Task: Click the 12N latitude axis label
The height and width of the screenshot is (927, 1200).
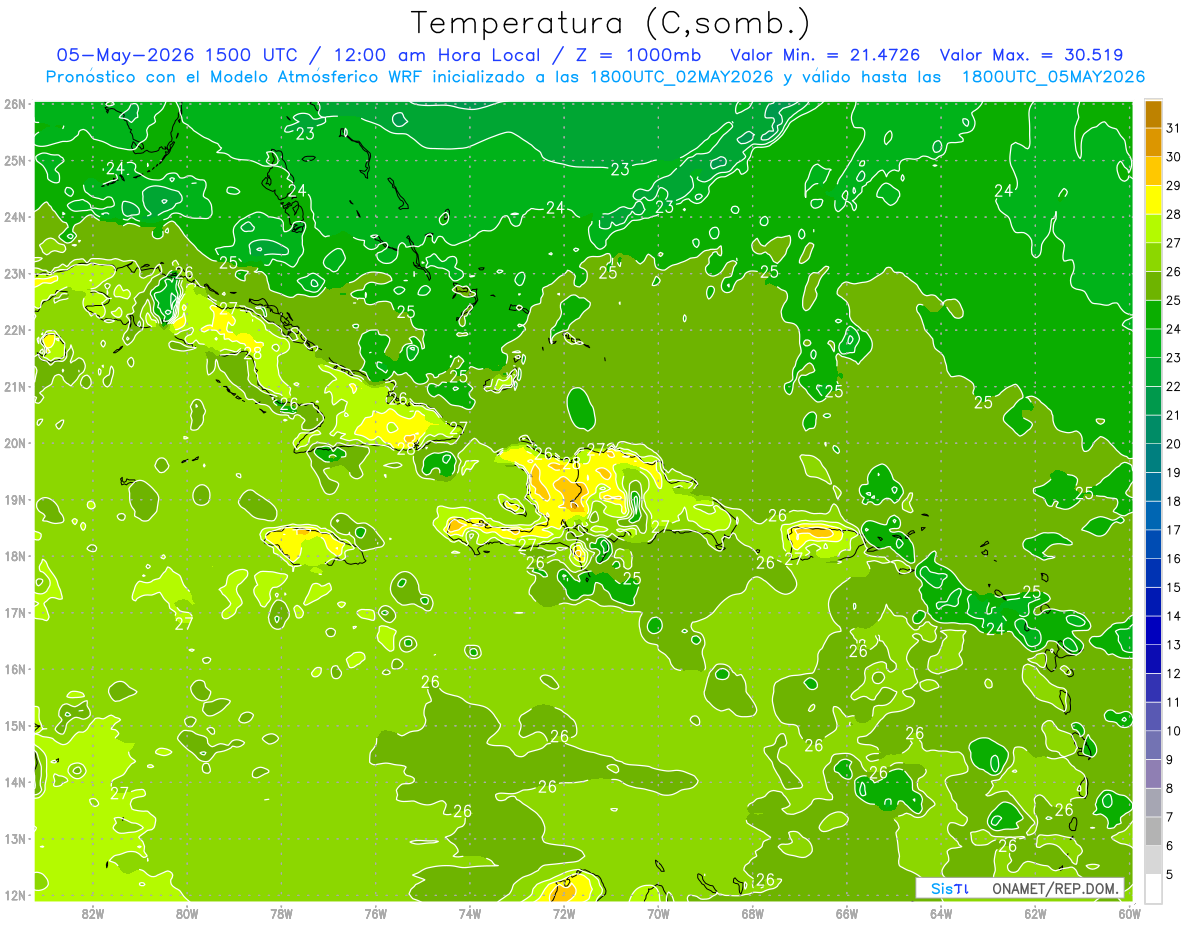Action: click(x=14, y=895)
